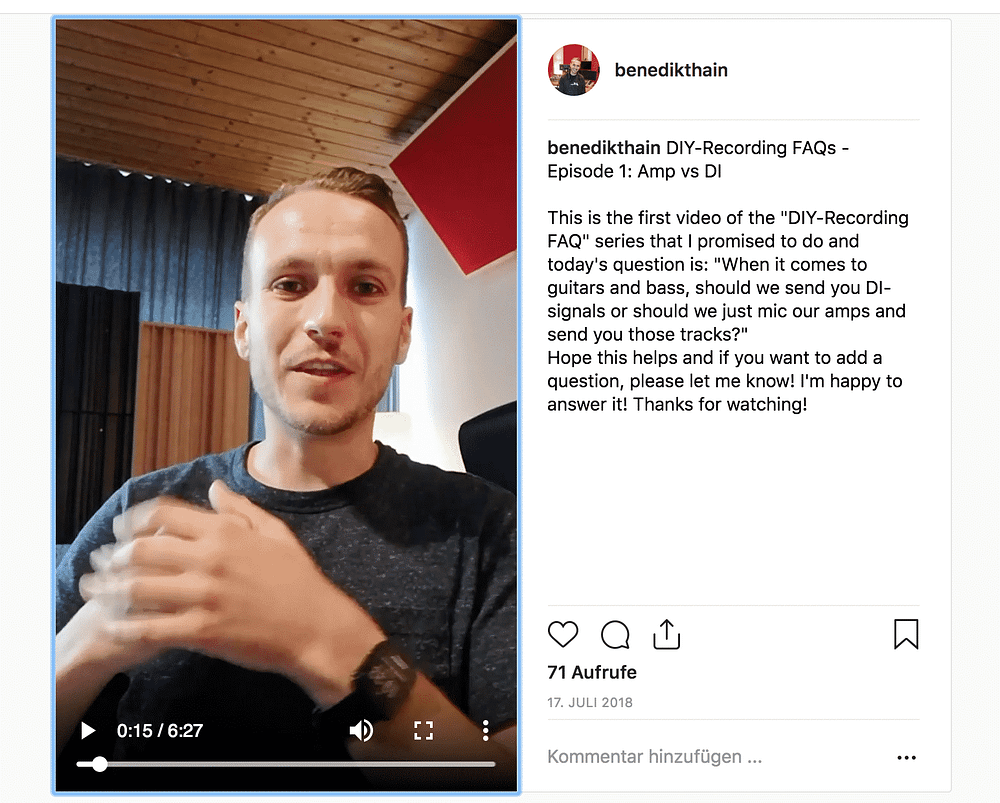Screen dimensions: 1000x803
Task: Play the video
Action: tap(88, 730)
